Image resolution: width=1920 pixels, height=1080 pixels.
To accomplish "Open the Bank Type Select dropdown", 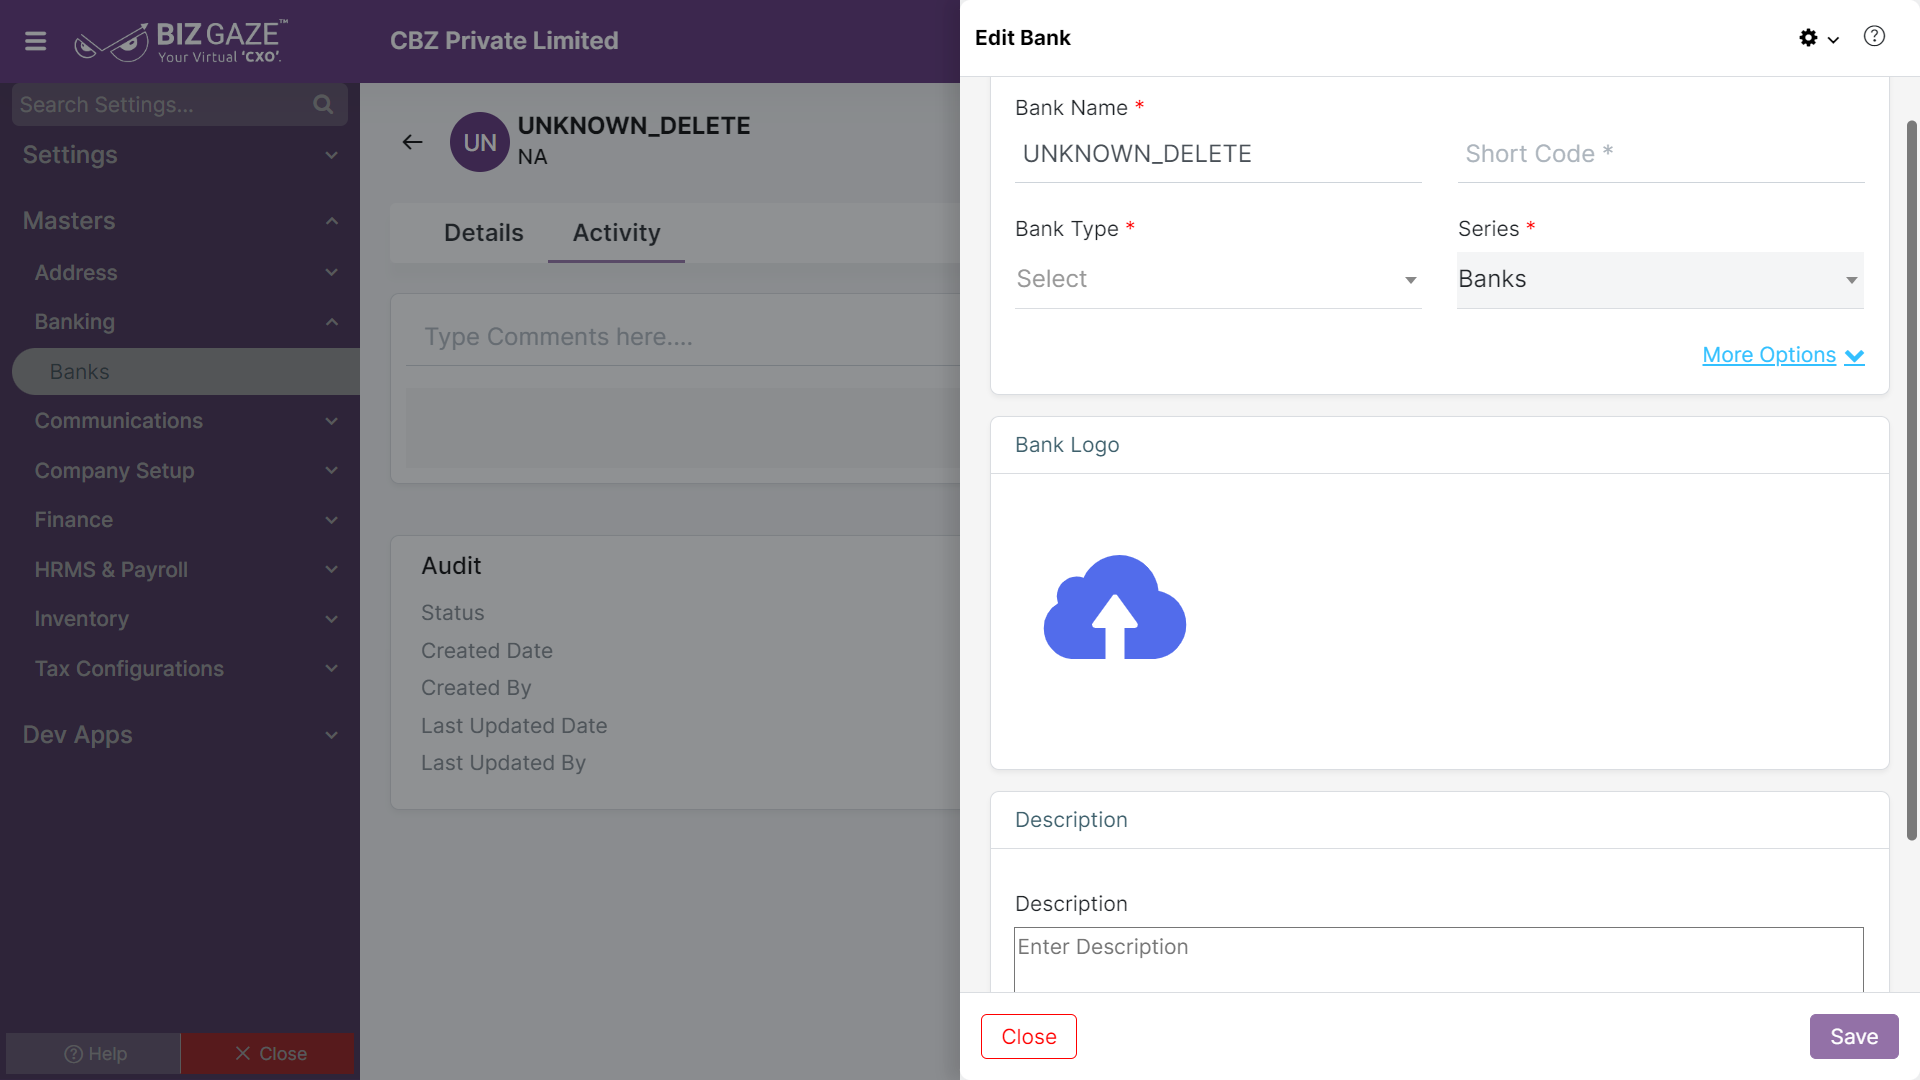I will point(1218,280).
